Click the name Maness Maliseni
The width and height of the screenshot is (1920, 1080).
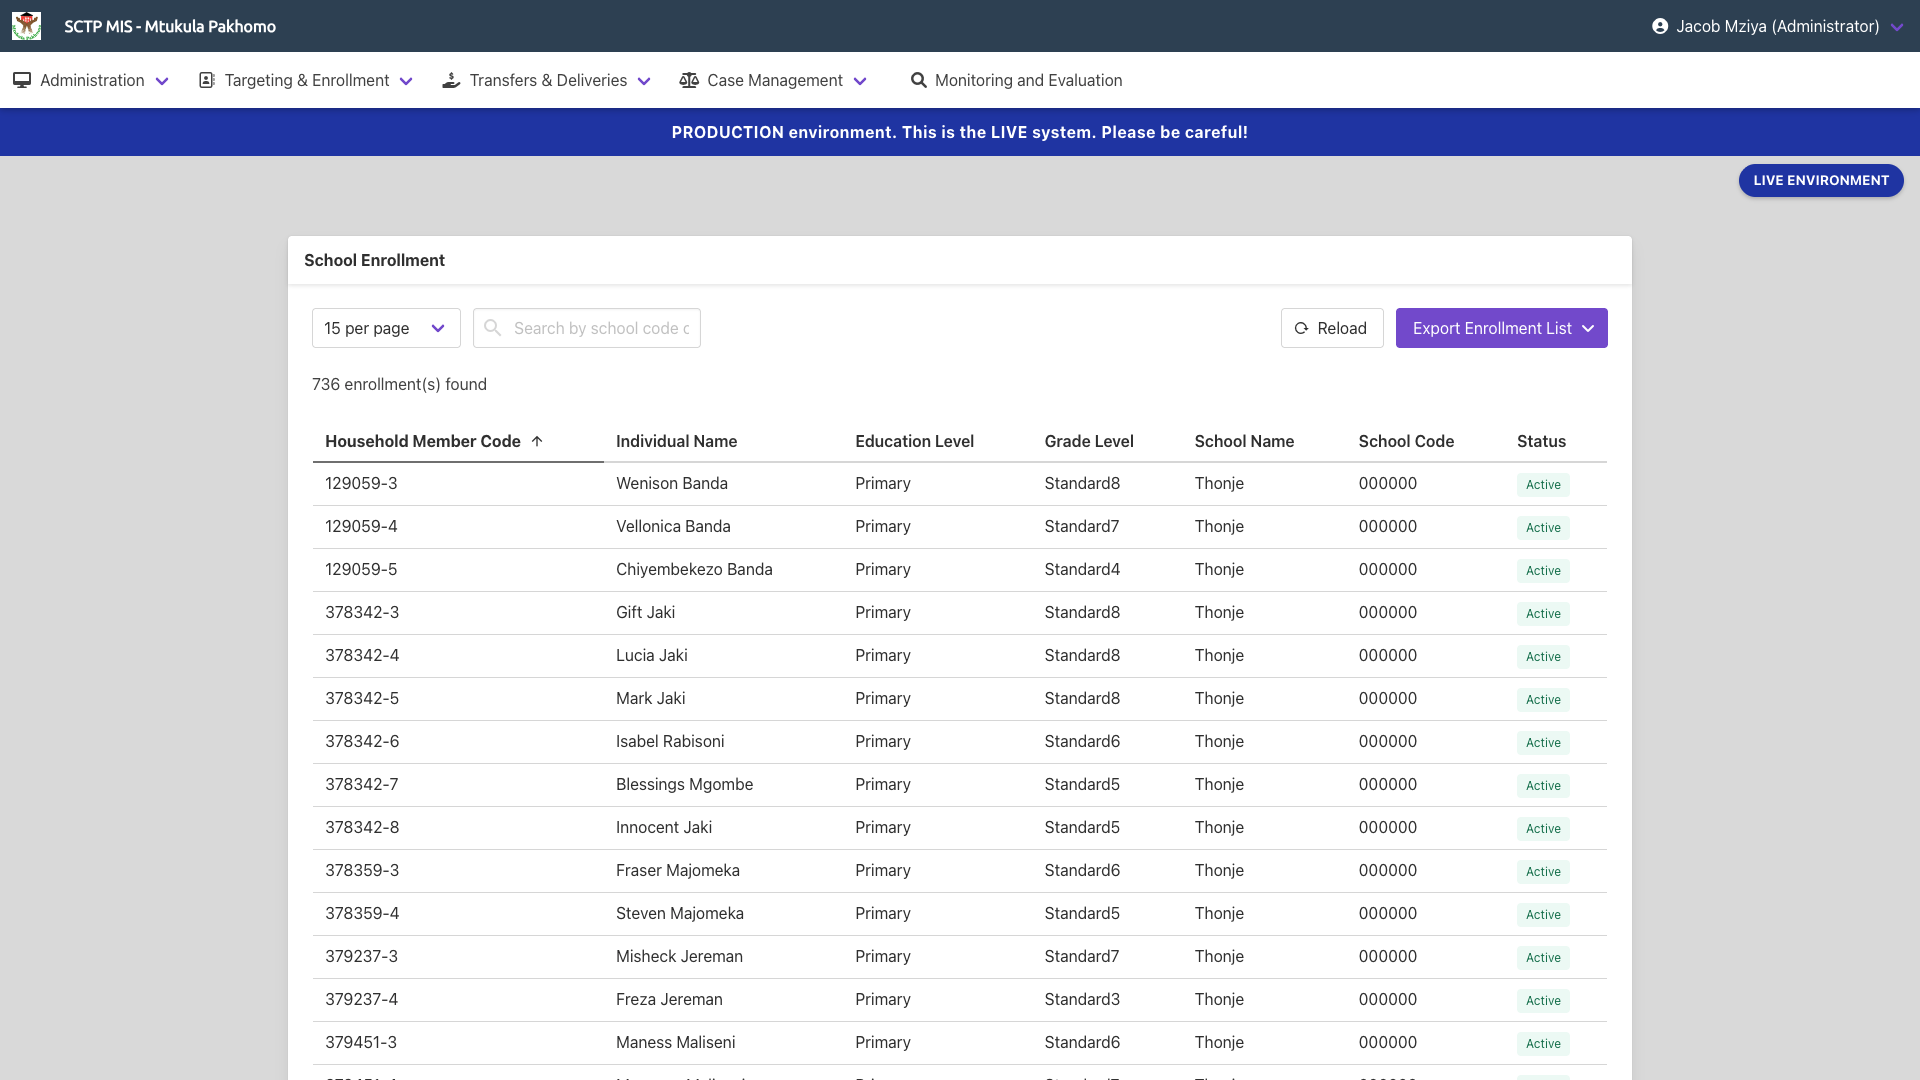click(x=675, y=1042)
